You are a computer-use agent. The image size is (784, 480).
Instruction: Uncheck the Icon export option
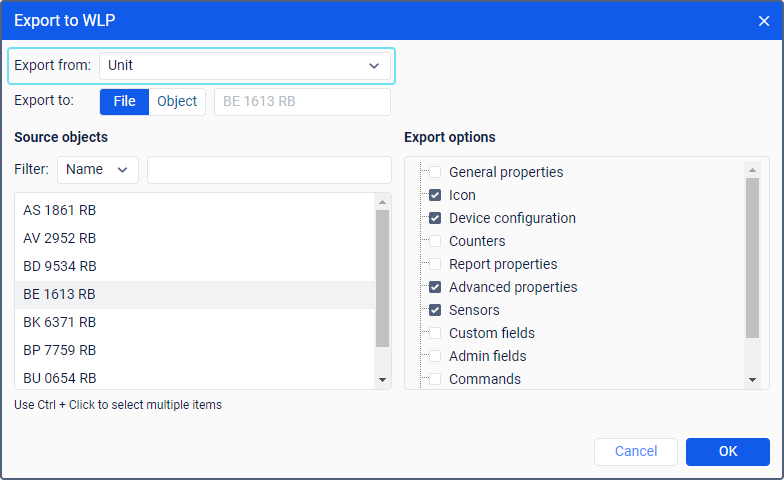click(x=435, y=195)
